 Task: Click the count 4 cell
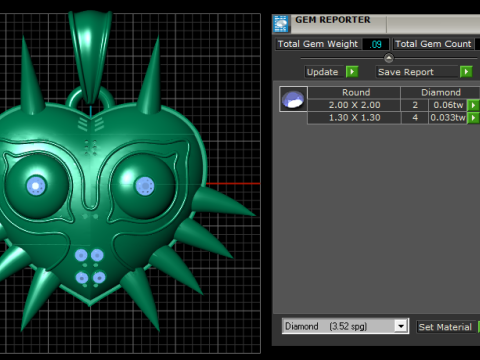[x=415, y=118]
